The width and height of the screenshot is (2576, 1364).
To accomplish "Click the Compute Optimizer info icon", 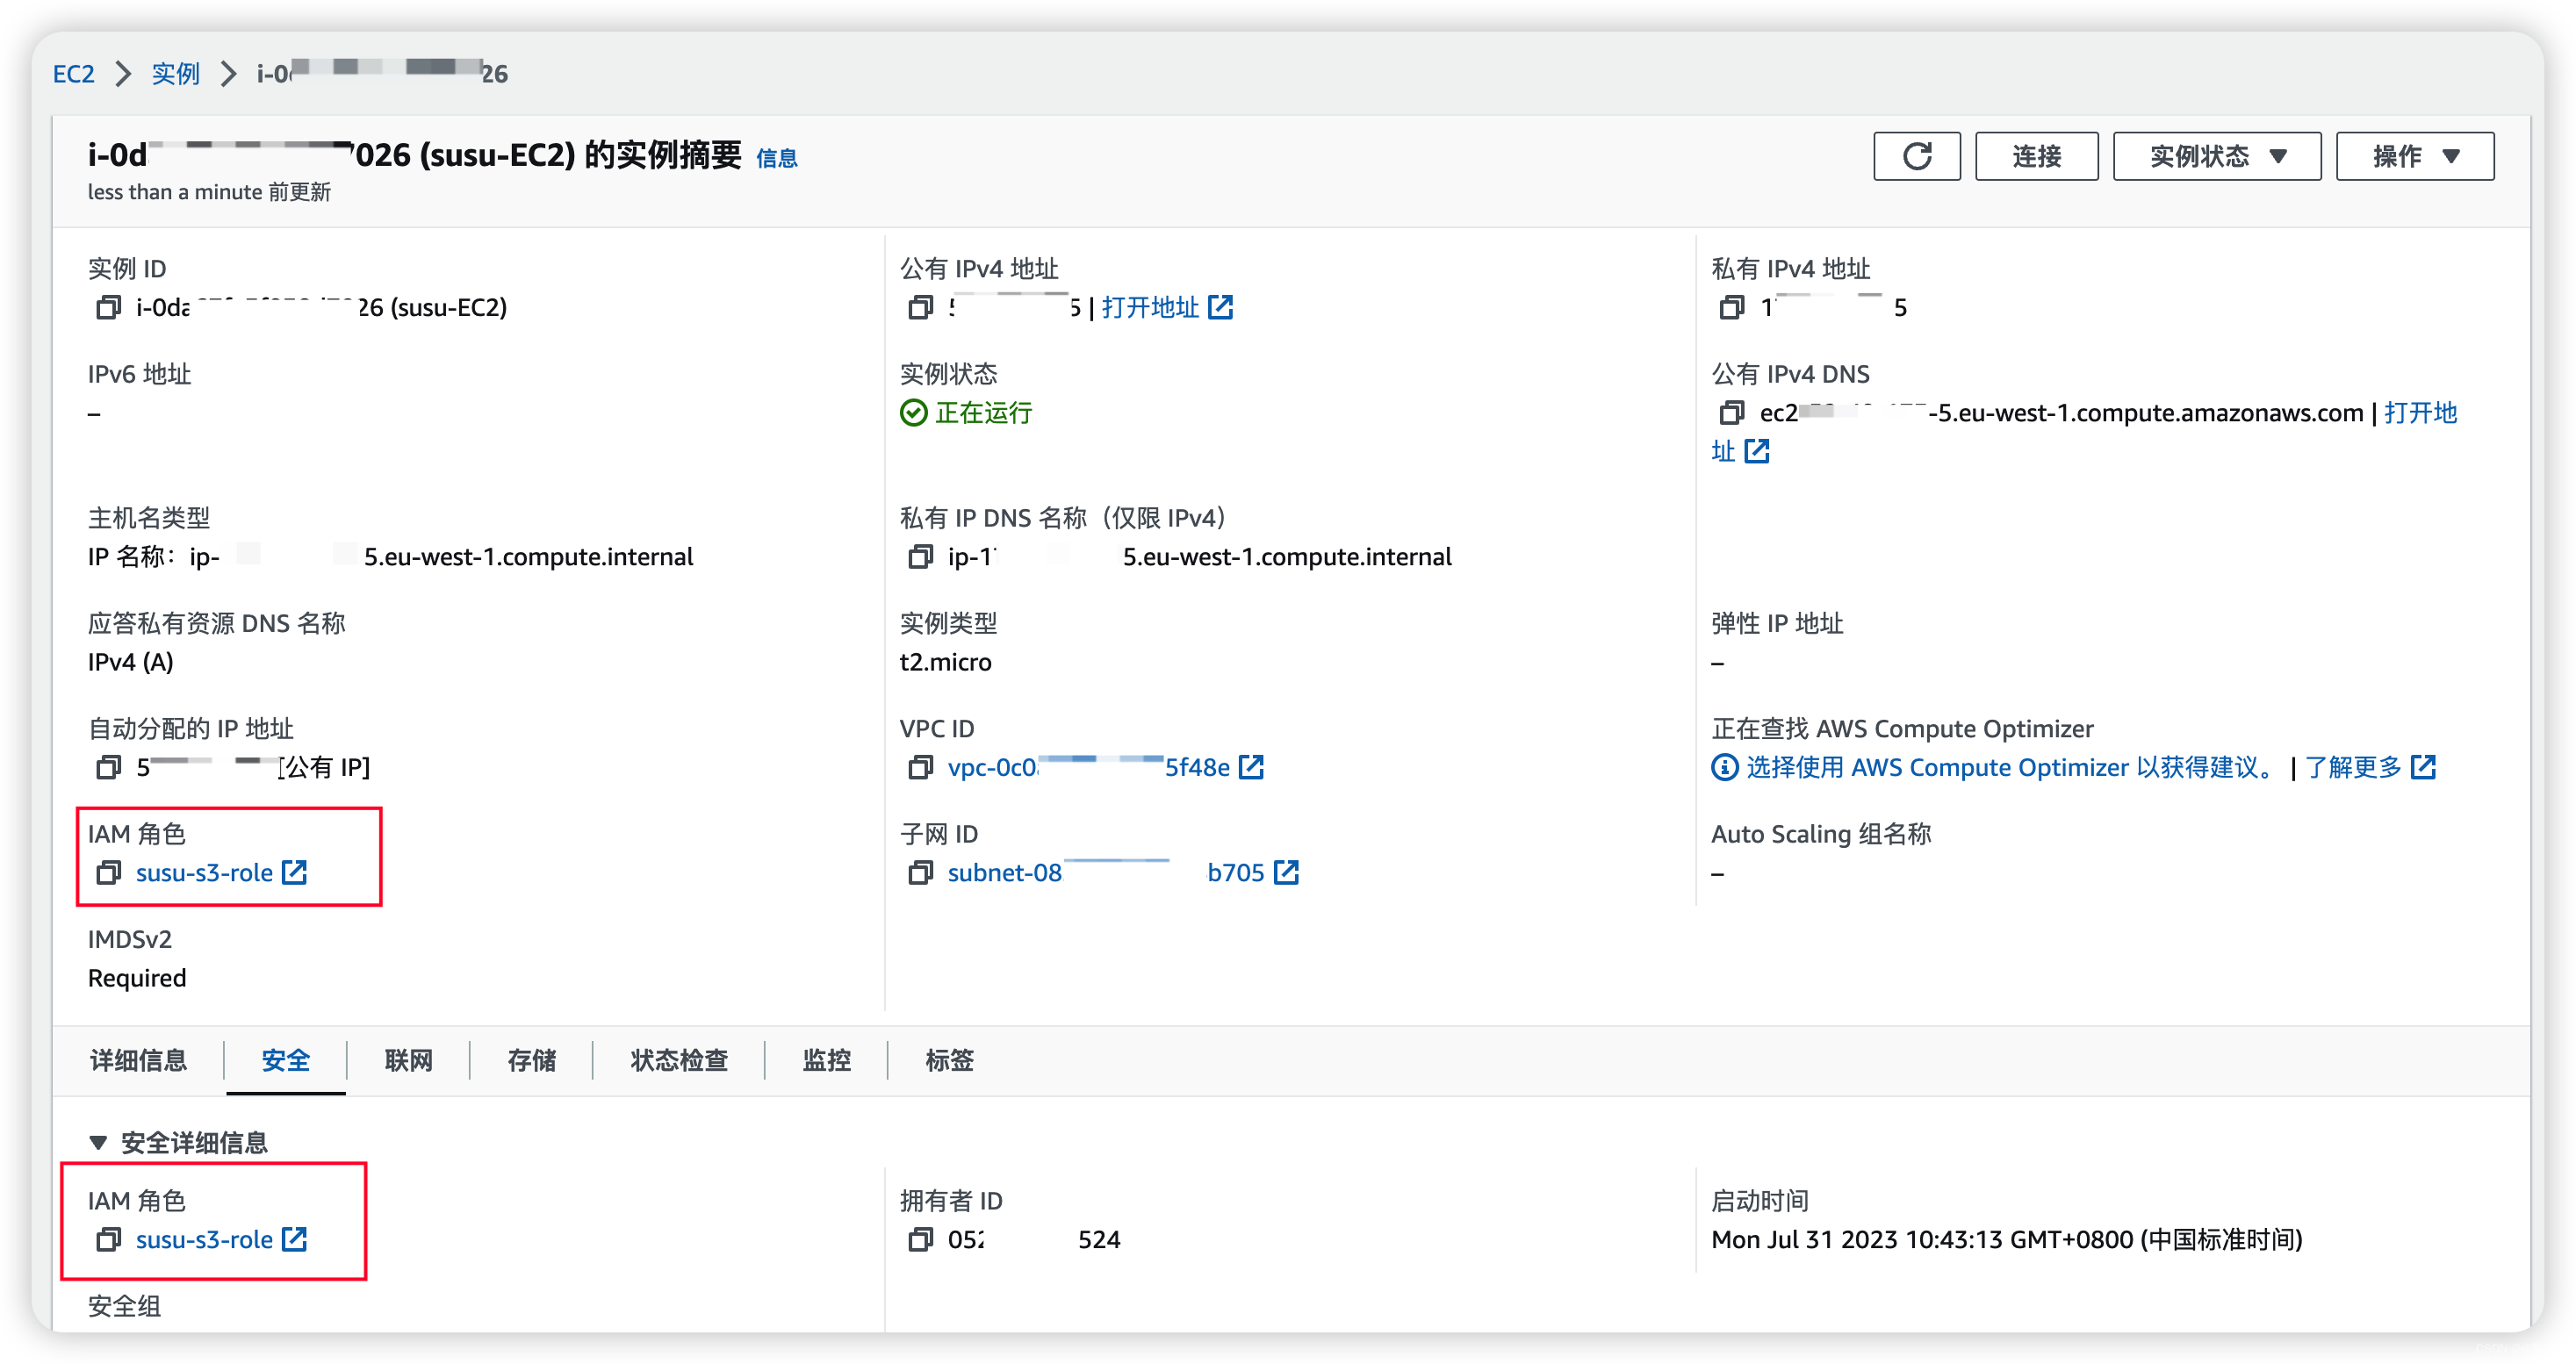I will click(x=1725, y=767).
